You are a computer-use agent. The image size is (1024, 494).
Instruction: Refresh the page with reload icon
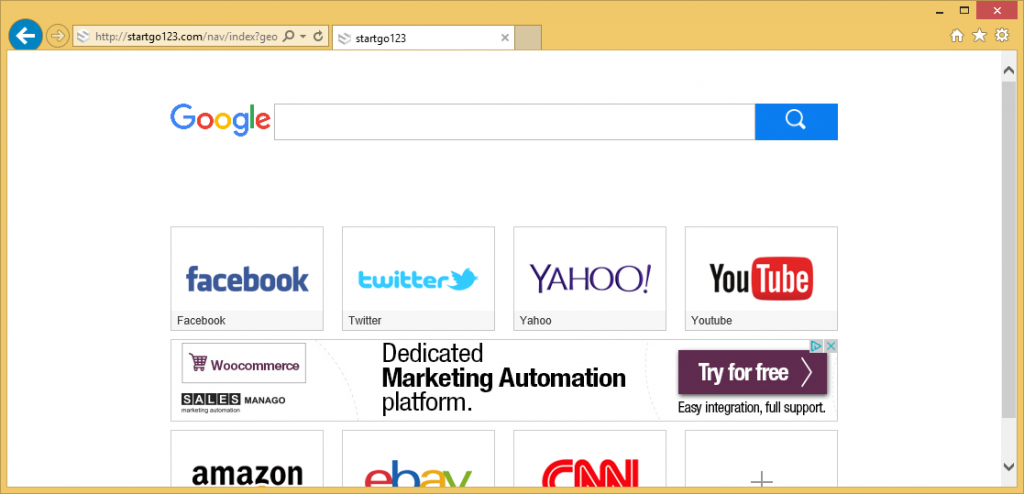(319, 37)
